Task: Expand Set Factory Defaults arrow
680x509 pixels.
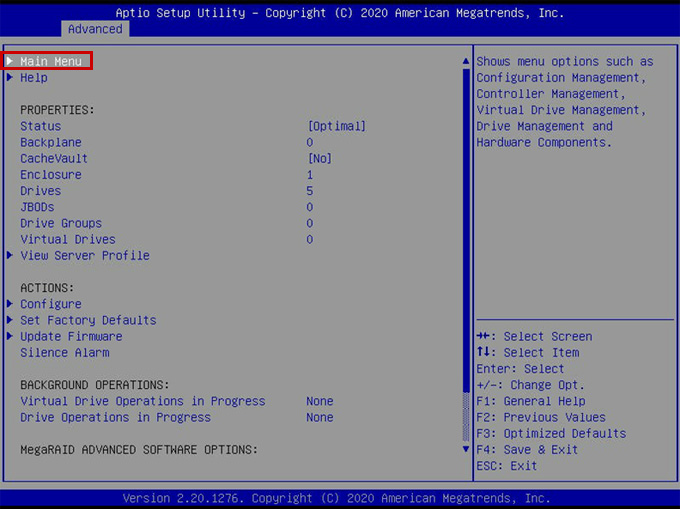Action: [10, 320]
